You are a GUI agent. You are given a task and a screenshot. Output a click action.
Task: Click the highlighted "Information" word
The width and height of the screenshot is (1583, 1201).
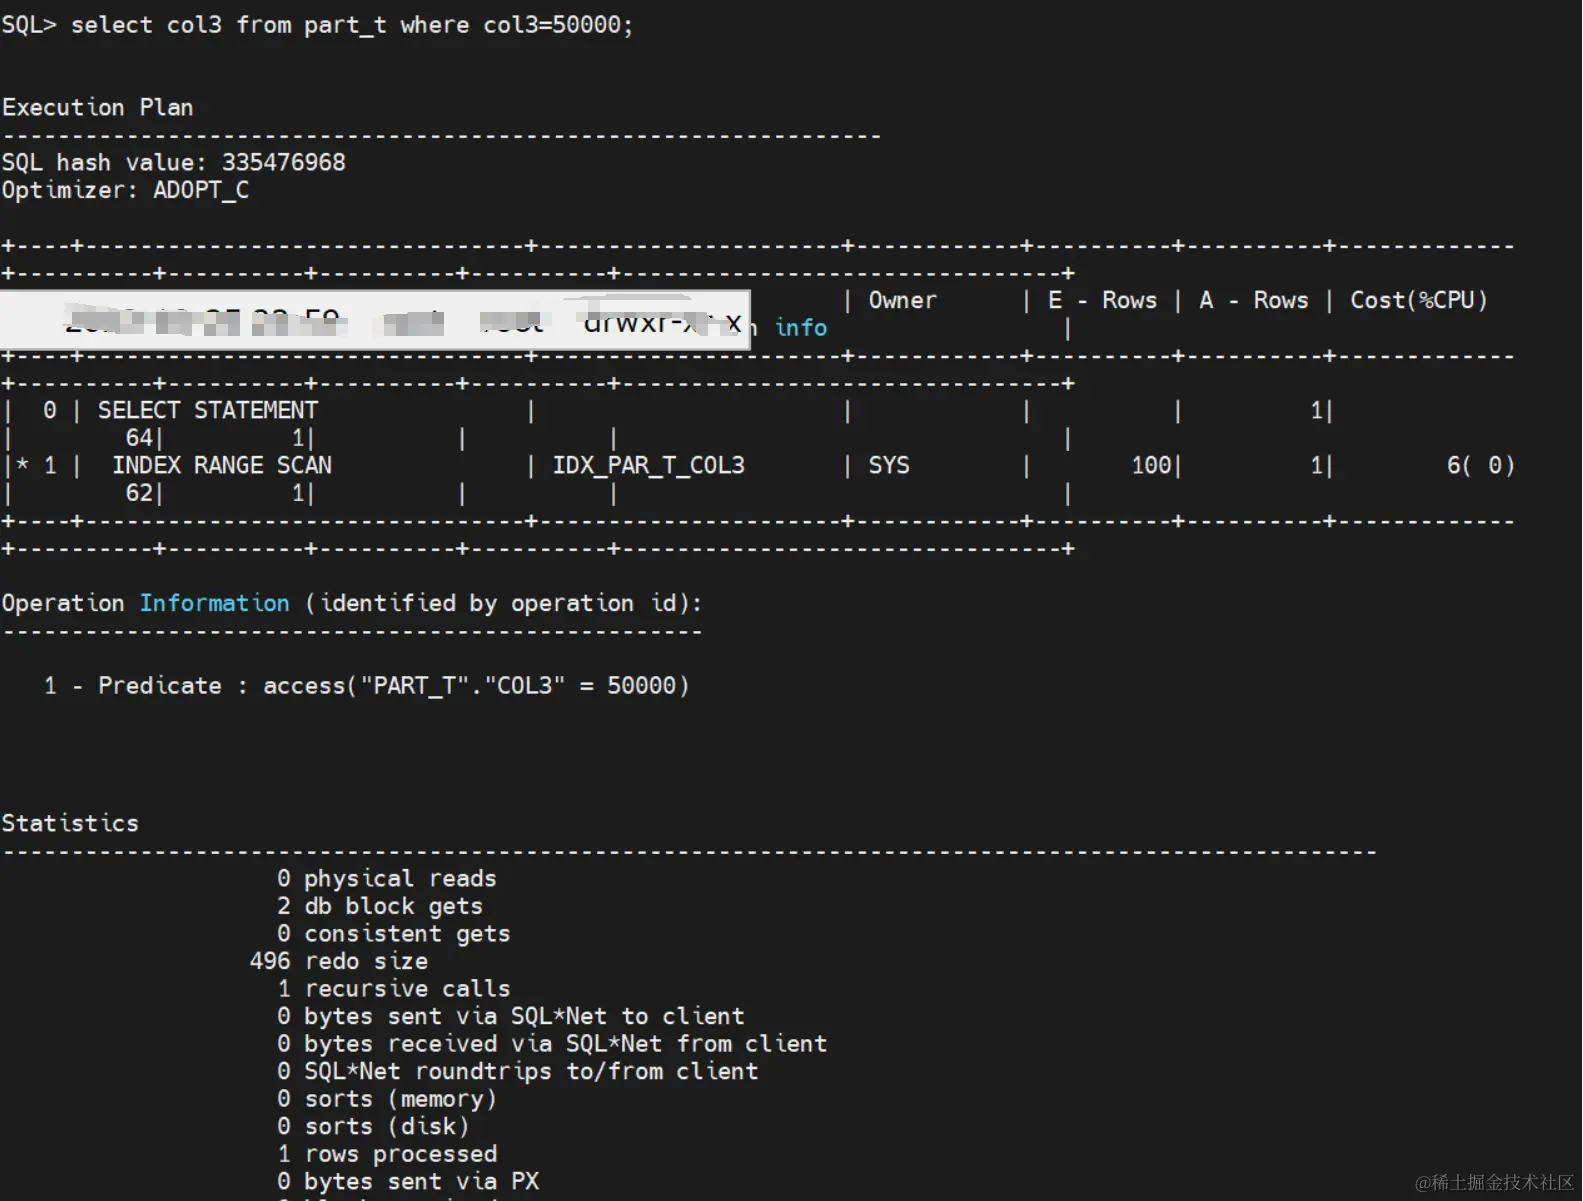214,603
